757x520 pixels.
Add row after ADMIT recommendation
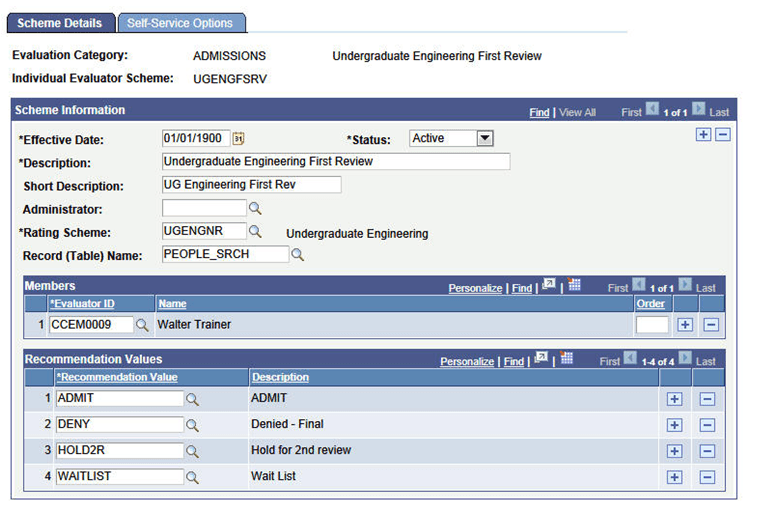pyautogui.click(x=674, y=399)
